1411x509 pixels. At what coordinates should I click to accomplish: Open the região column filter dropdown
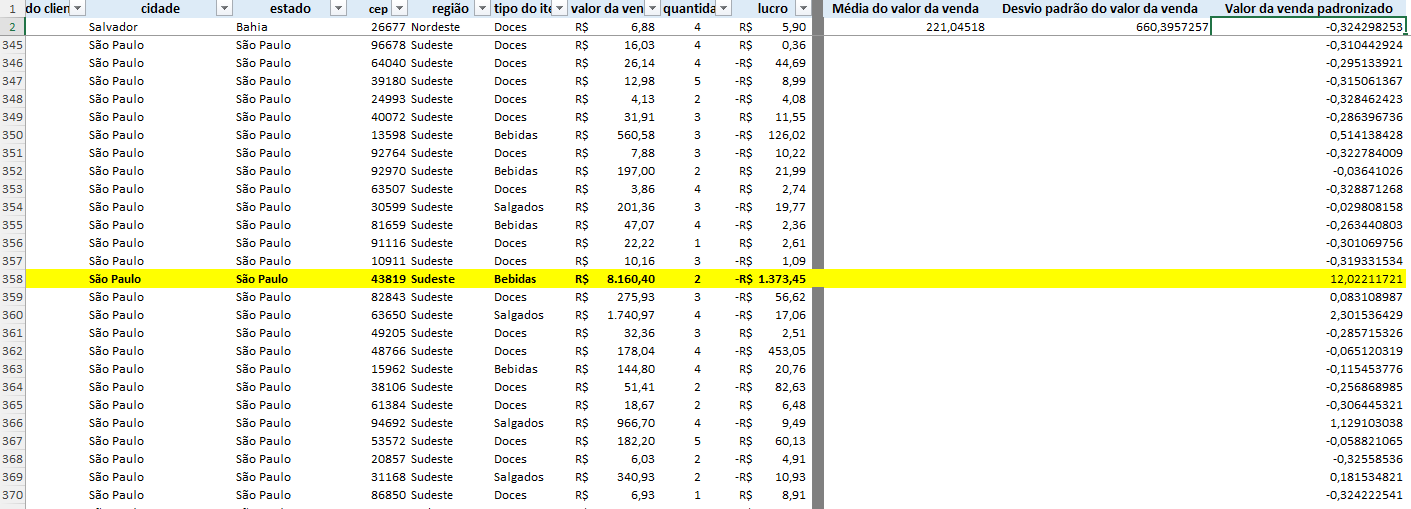[x=482, y=9]
